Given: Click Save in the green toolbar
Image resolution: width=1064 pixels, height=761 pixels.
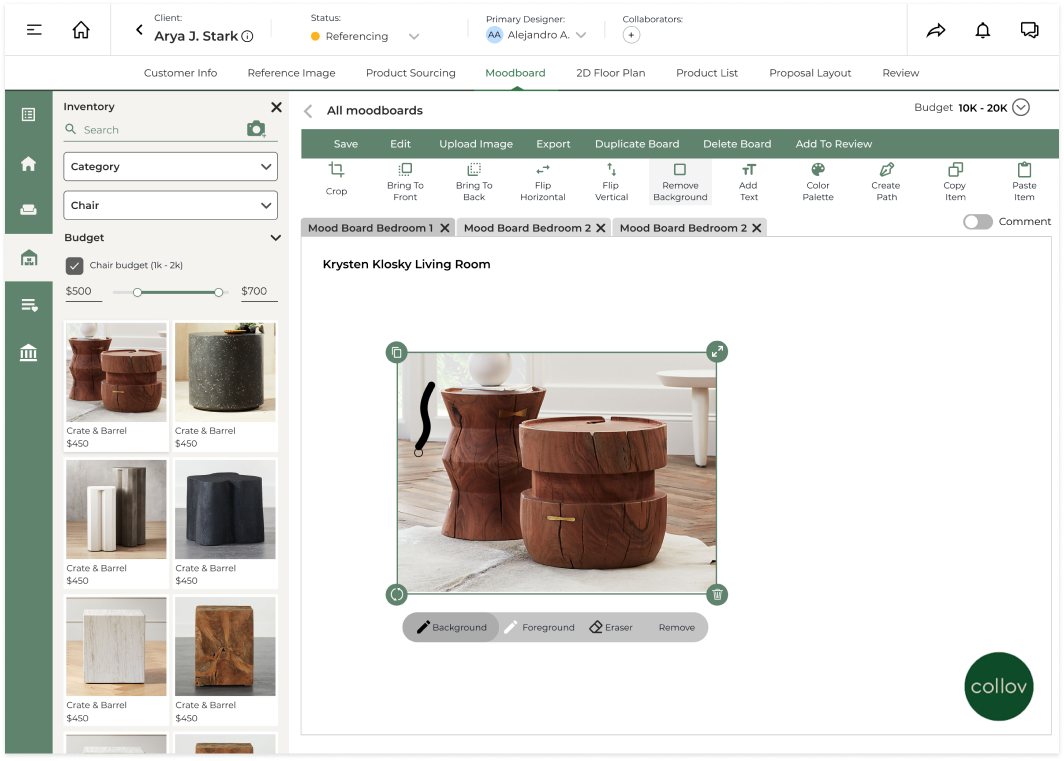Looking at the screenshot, I should tap(345, 144).
